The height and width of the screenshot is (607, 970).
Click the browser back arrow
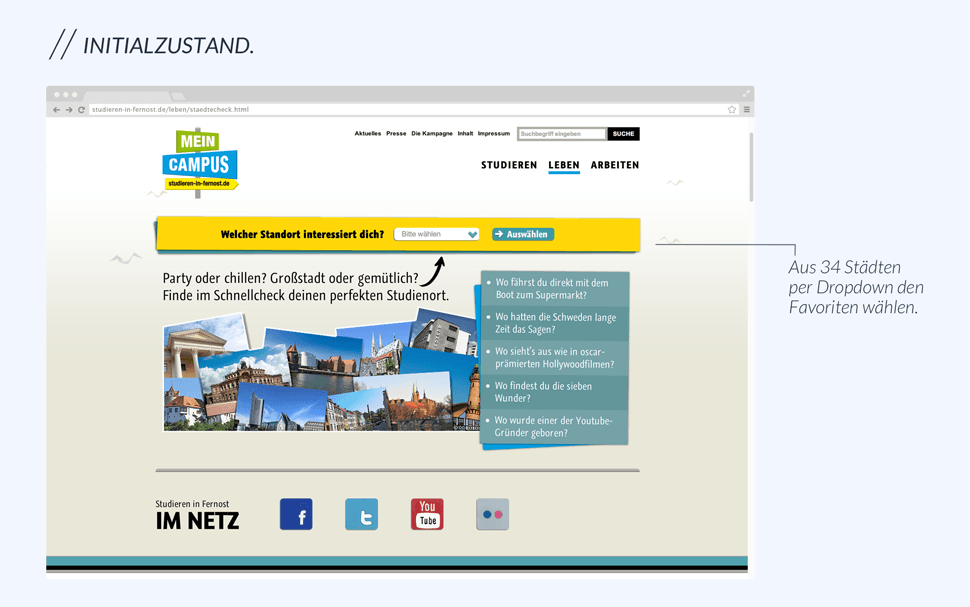pos(57,110)
